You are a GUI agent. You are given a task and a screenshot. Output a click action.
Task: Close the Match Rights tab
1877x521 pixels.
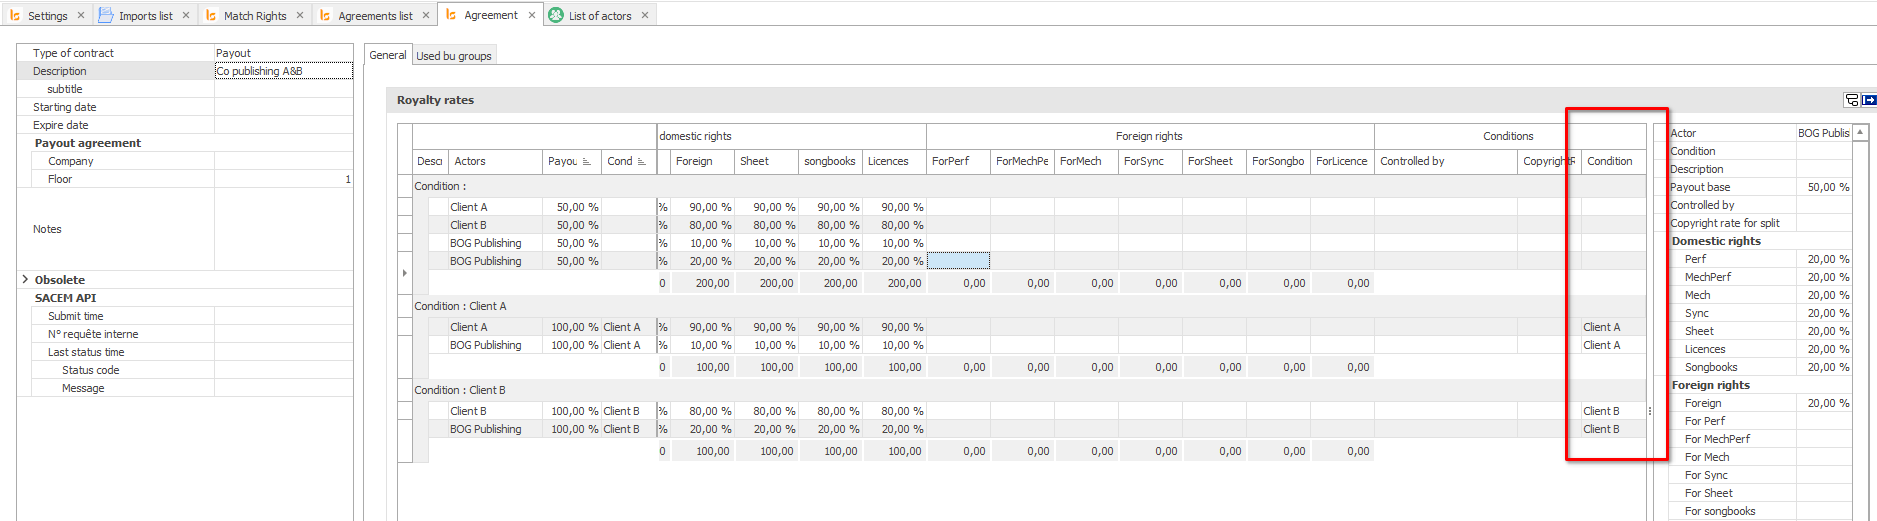tap(300, 15)
